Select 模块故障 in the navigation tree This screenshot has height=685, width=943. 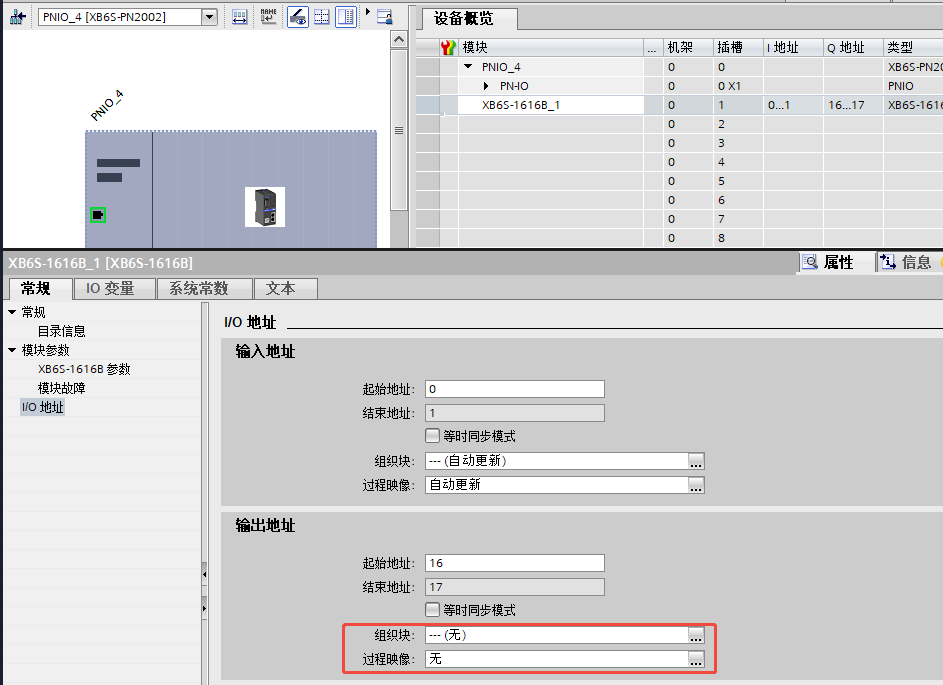click(61, 388)
